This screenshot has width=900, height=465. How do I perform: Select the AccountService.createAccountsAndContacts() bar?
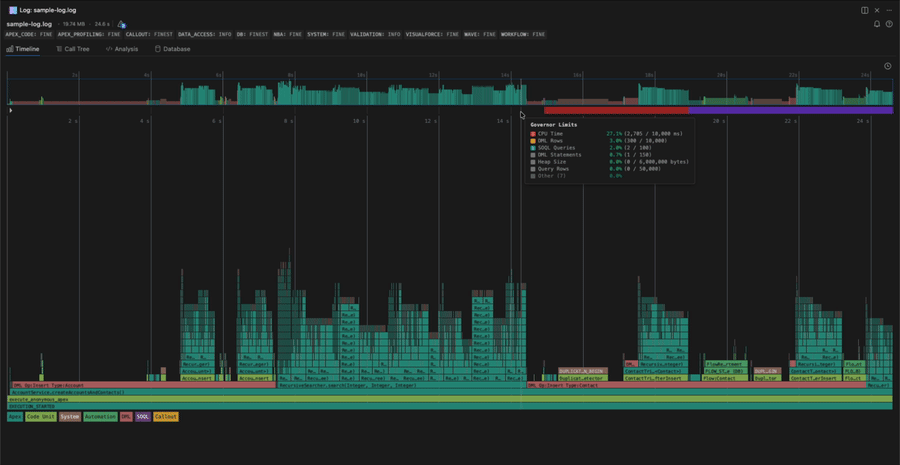449,392
